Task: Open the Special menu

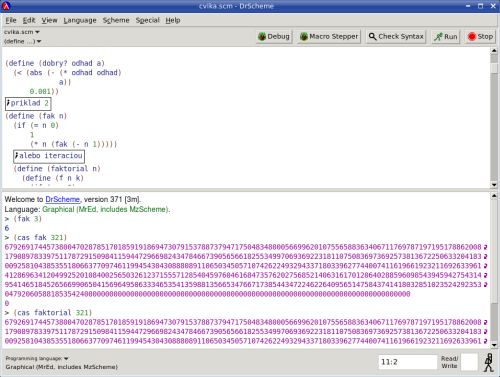Action: (x=147, y=20)
